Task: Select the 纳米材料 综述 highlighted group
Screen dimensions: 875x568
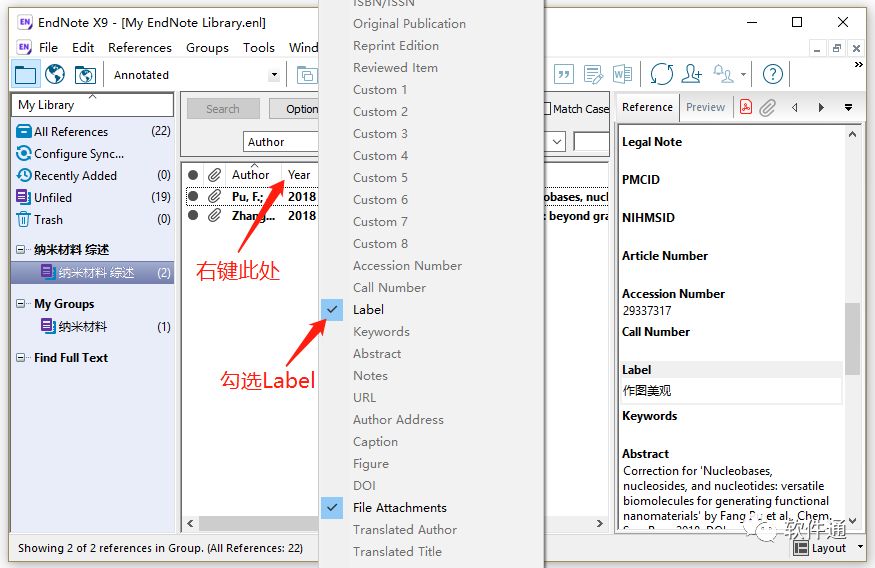Action: [93, 272]
